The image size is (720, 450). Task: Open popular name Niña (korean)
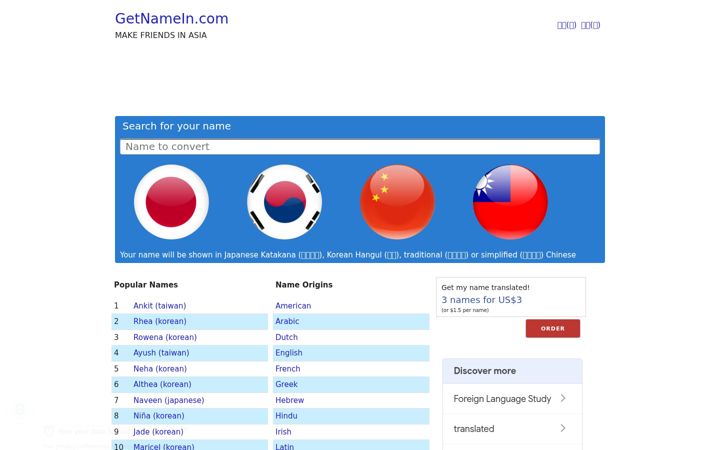(x=158, y=416)
